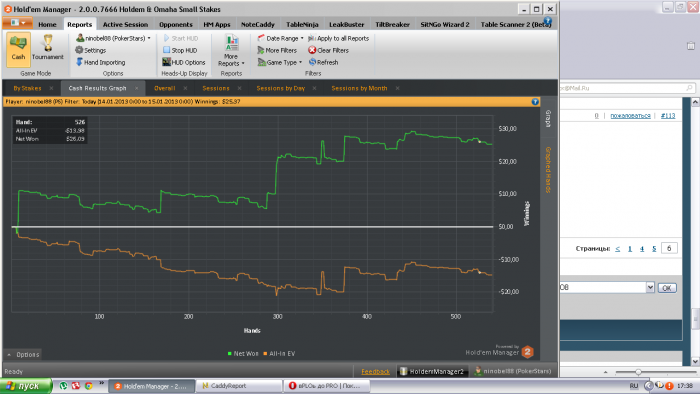
Task: Launch Chrome from quick launch
Action: (88, 386)
